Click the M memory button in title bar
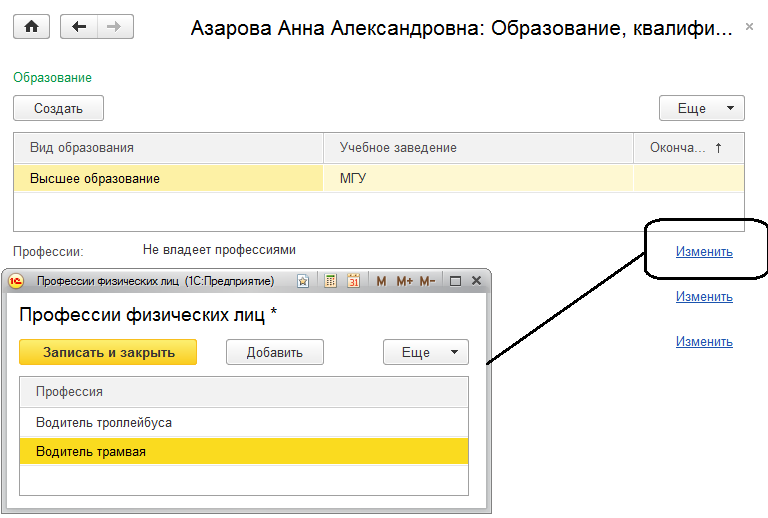 pos(381,282)
